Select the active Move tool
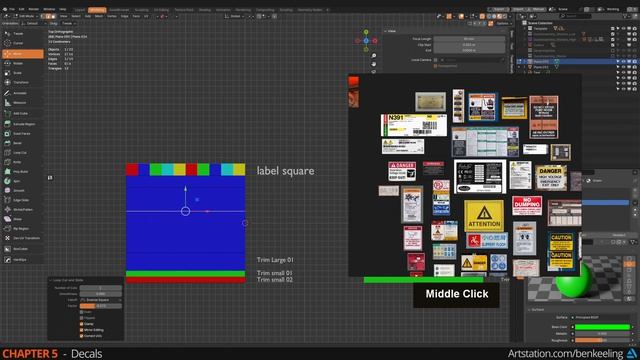Viewport: 640px width, 360px height. tap(22, 54)
